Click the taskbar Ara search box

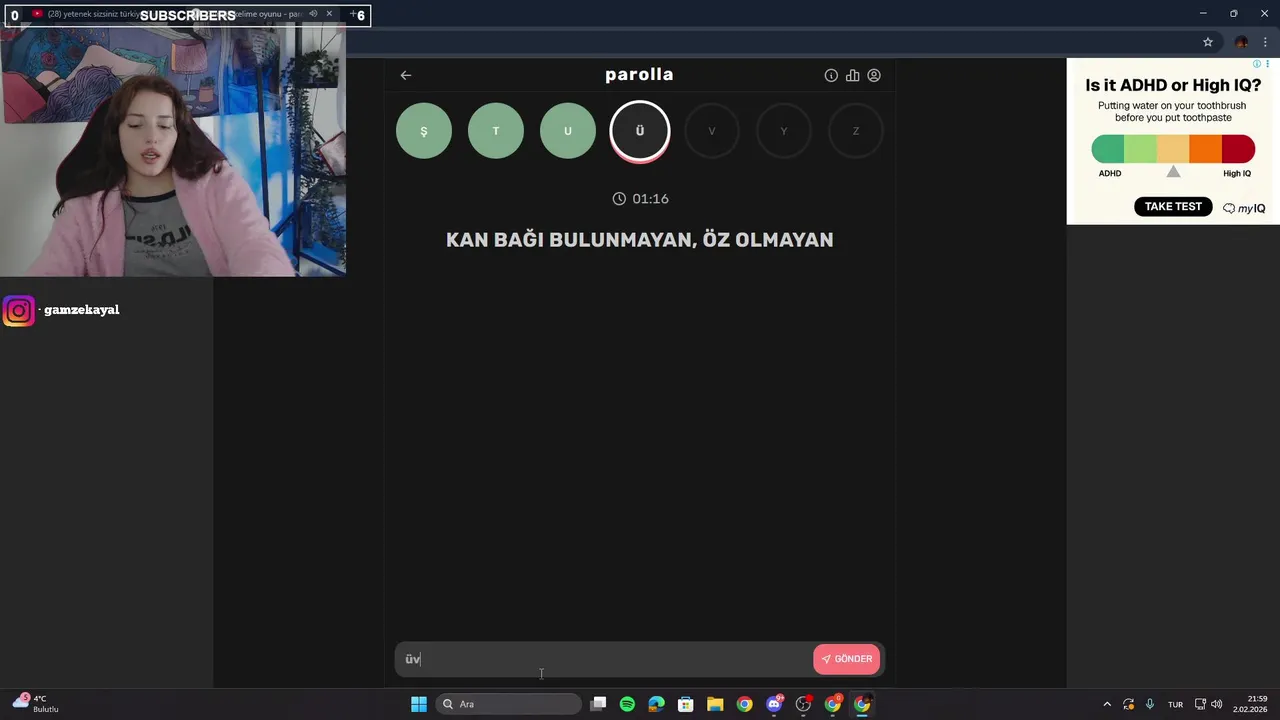click(509, 704)
